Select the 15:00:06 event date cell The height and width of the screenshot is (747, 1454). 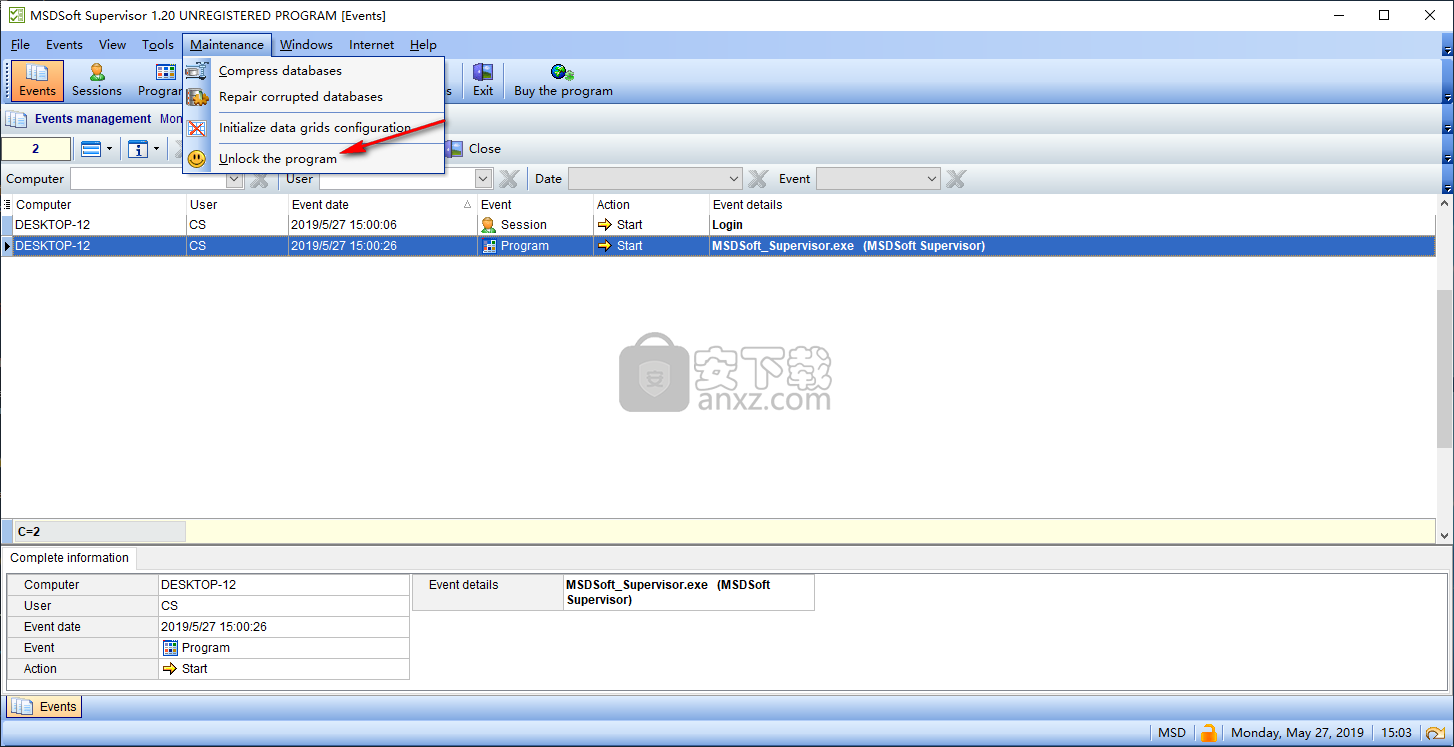pyautogui.click(x=383, y=225)
